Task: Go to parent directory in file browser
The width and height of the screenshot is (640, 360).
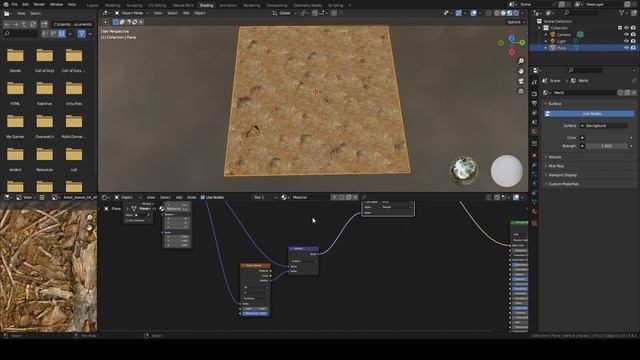Action: tap(24, 24)
